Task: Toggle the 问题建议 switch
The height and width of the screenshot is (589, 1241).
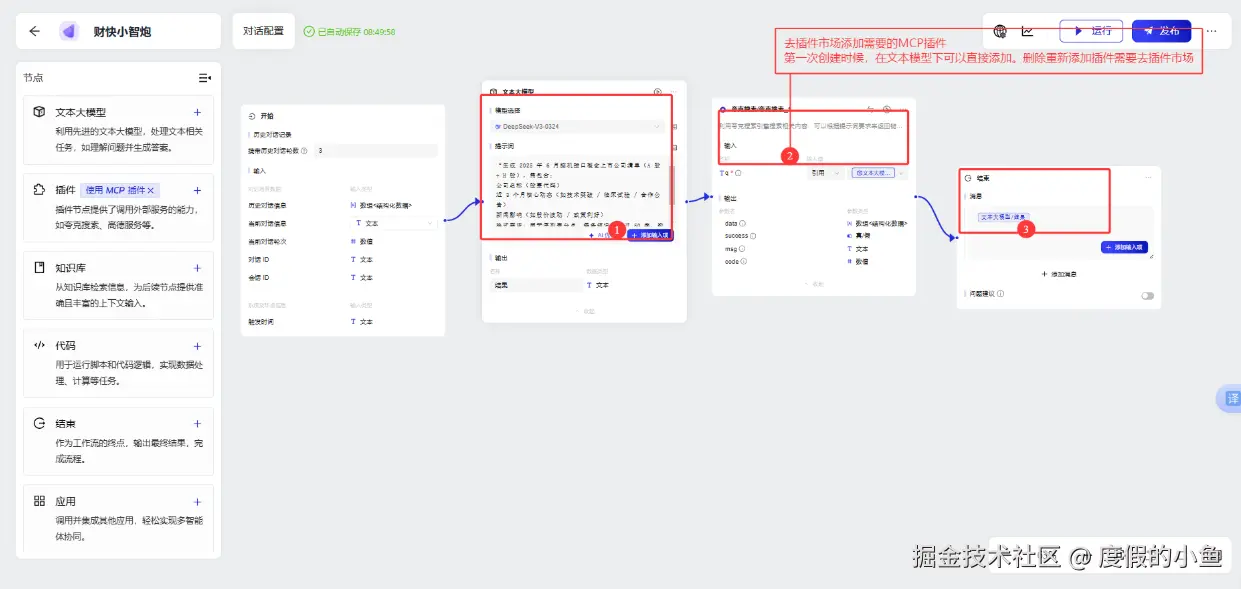Action: (1147, 295)
